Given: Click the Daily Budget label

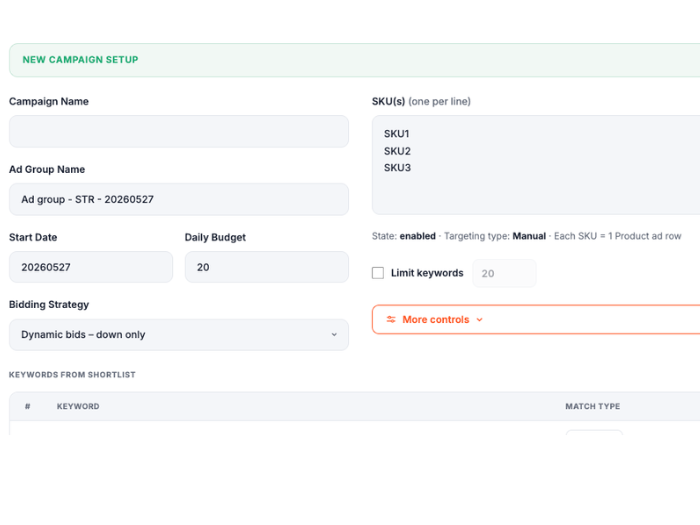Looking at the screenshot, I should pyautogui.click(x=215, y=237).
